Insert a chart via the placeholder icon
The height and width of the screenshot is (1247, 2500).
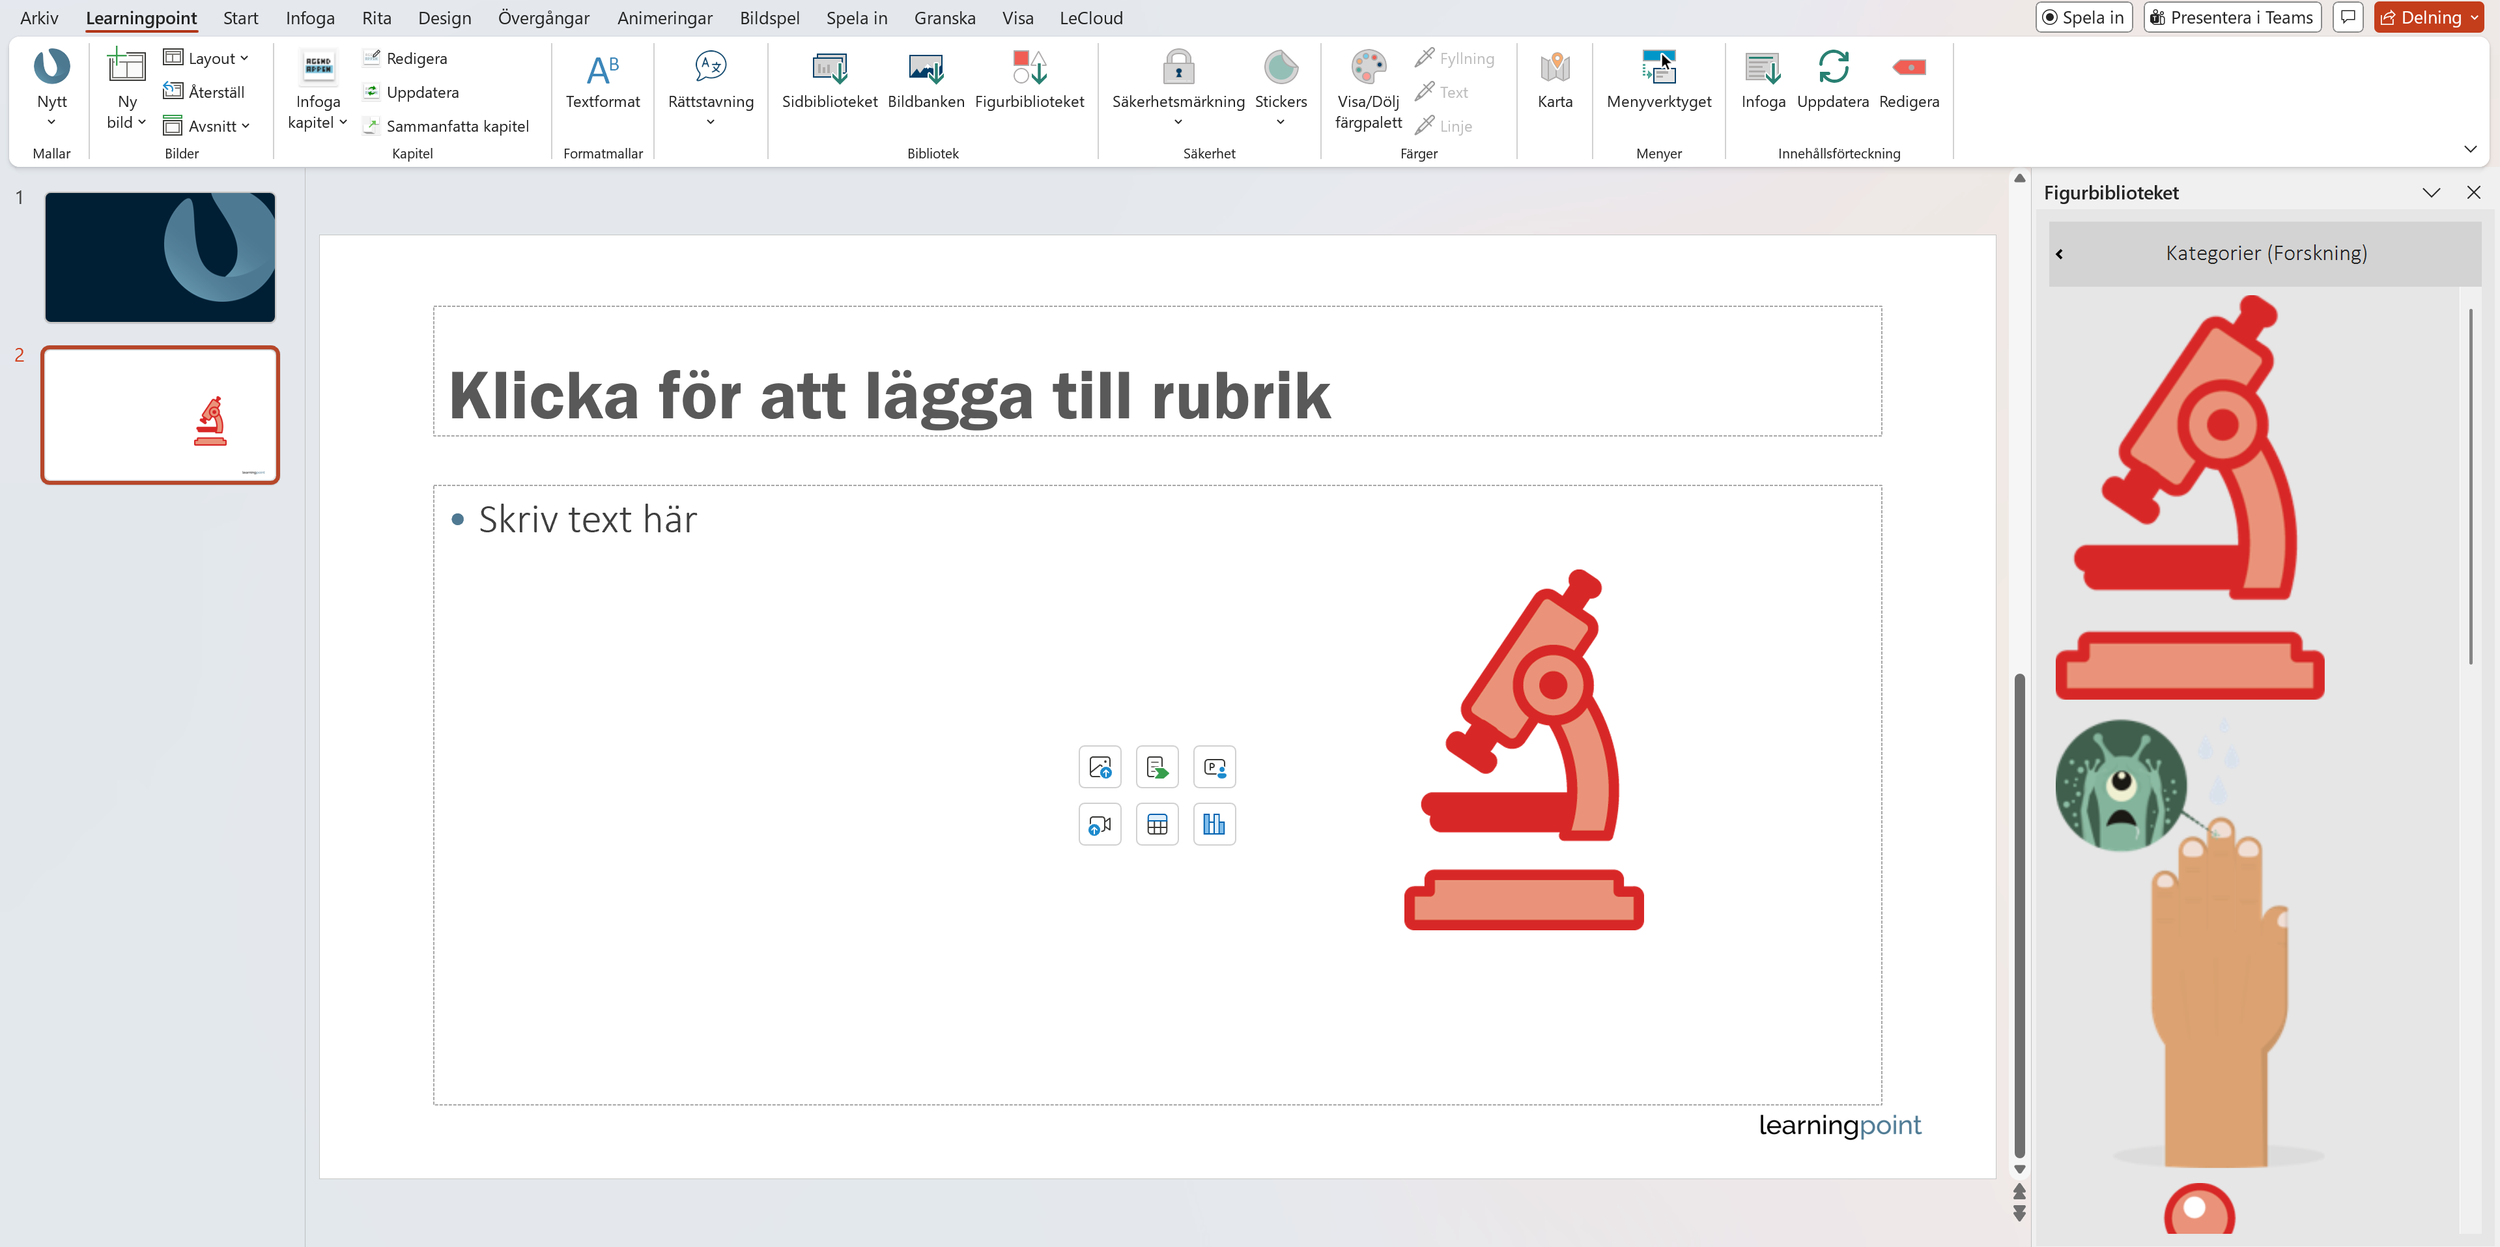pos(1214,825)
